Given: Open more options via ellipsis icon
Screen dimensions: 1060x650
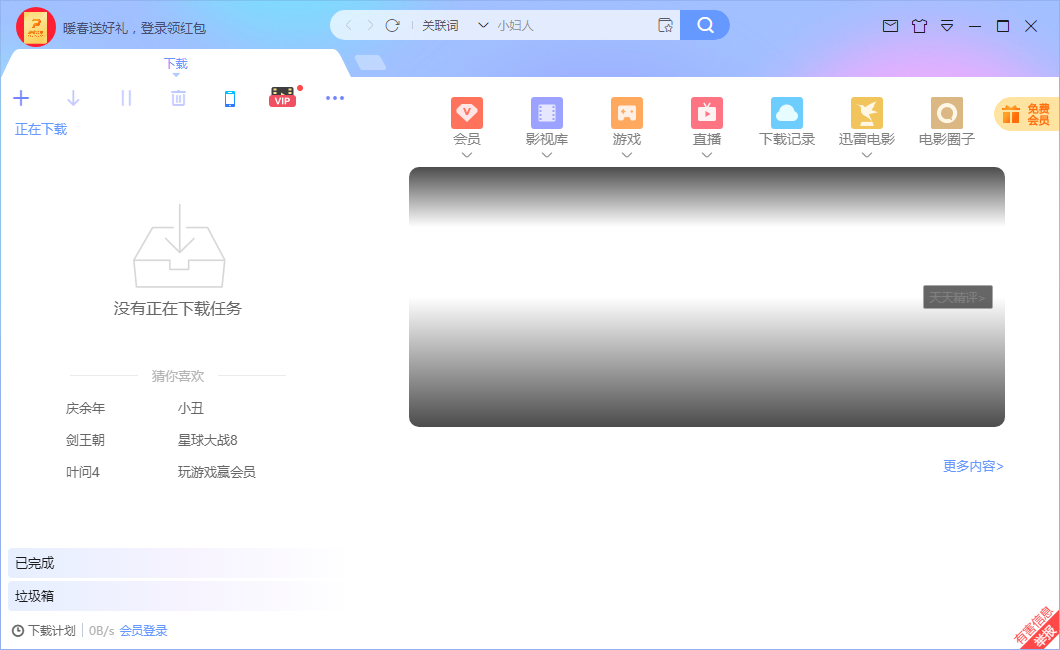Looking at the screenshot, I should (335, 98).
